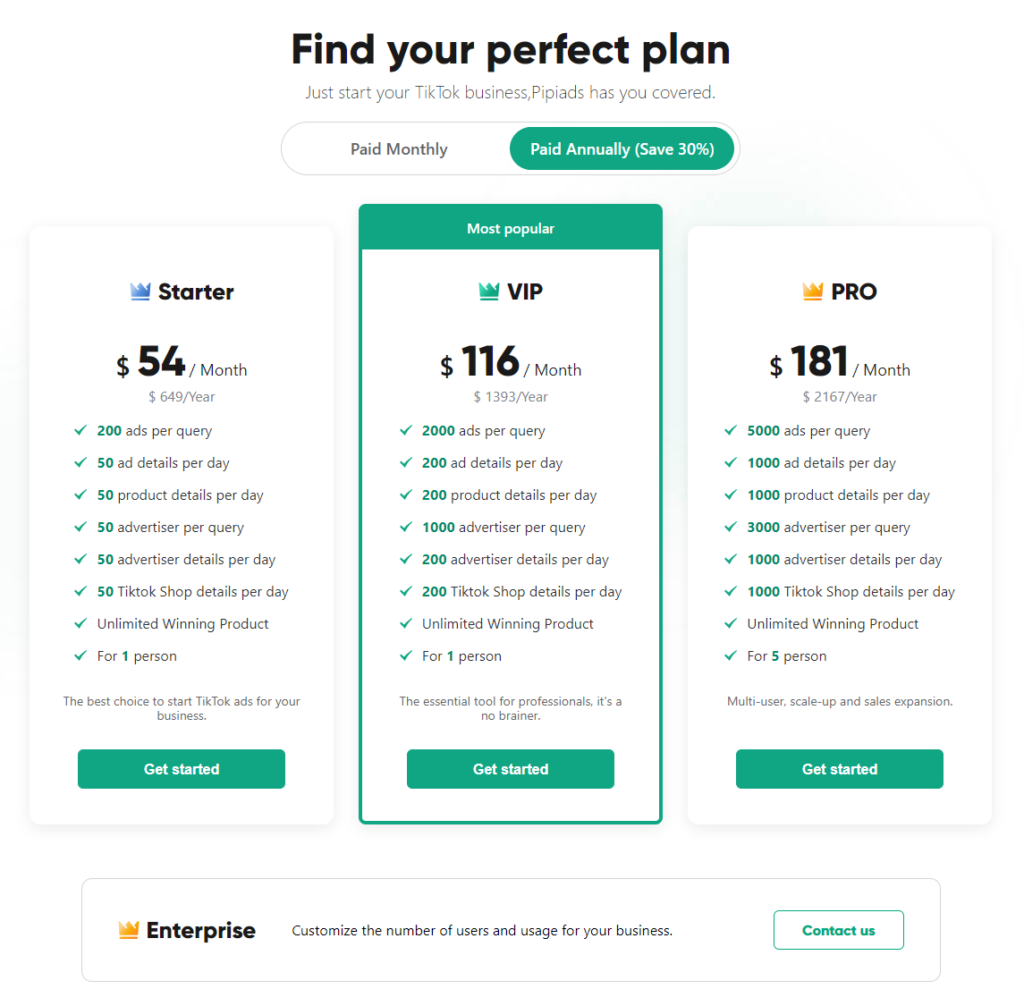Click checkmark beside 200 ads per query

(x=80, y=430)
